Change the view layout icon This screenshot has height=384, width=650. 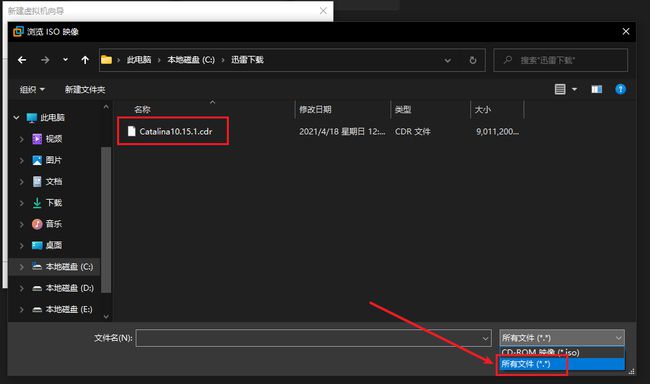pyautogui.click(x=560, y=89)
